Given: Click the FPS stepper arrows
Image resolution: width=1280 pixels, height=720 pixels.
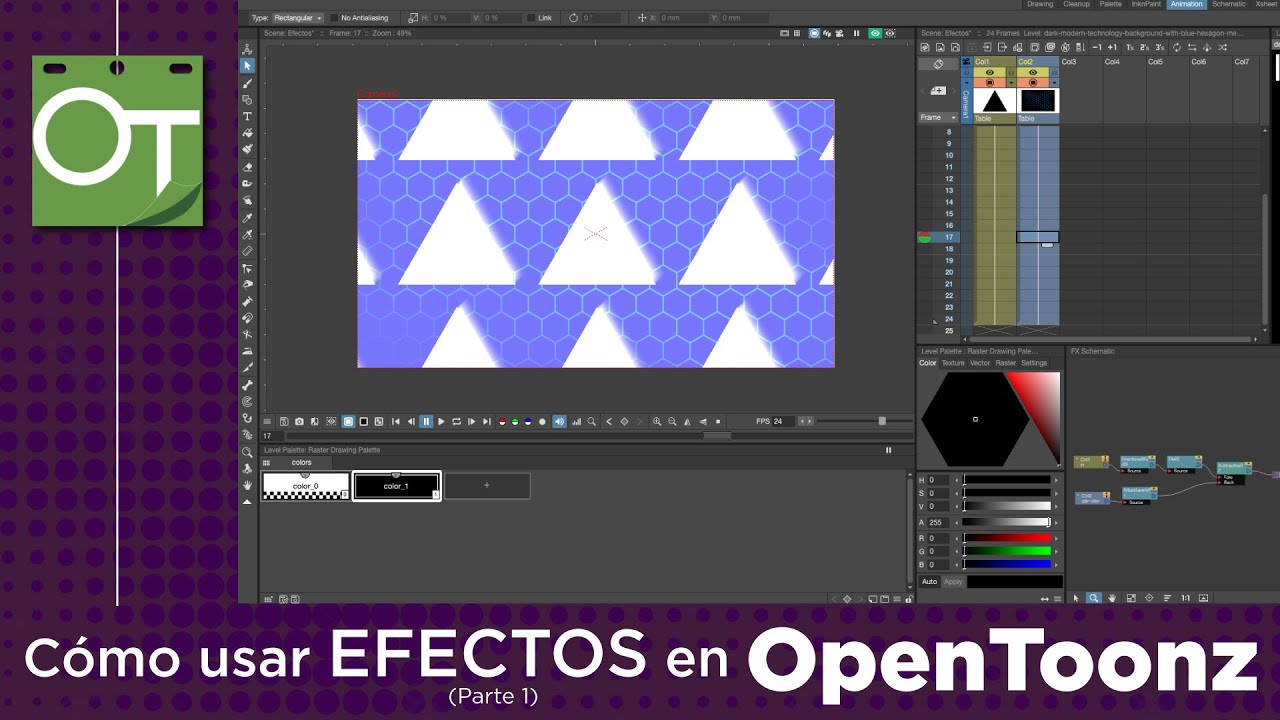Looking at the screenshot, I should click(806, 421).
